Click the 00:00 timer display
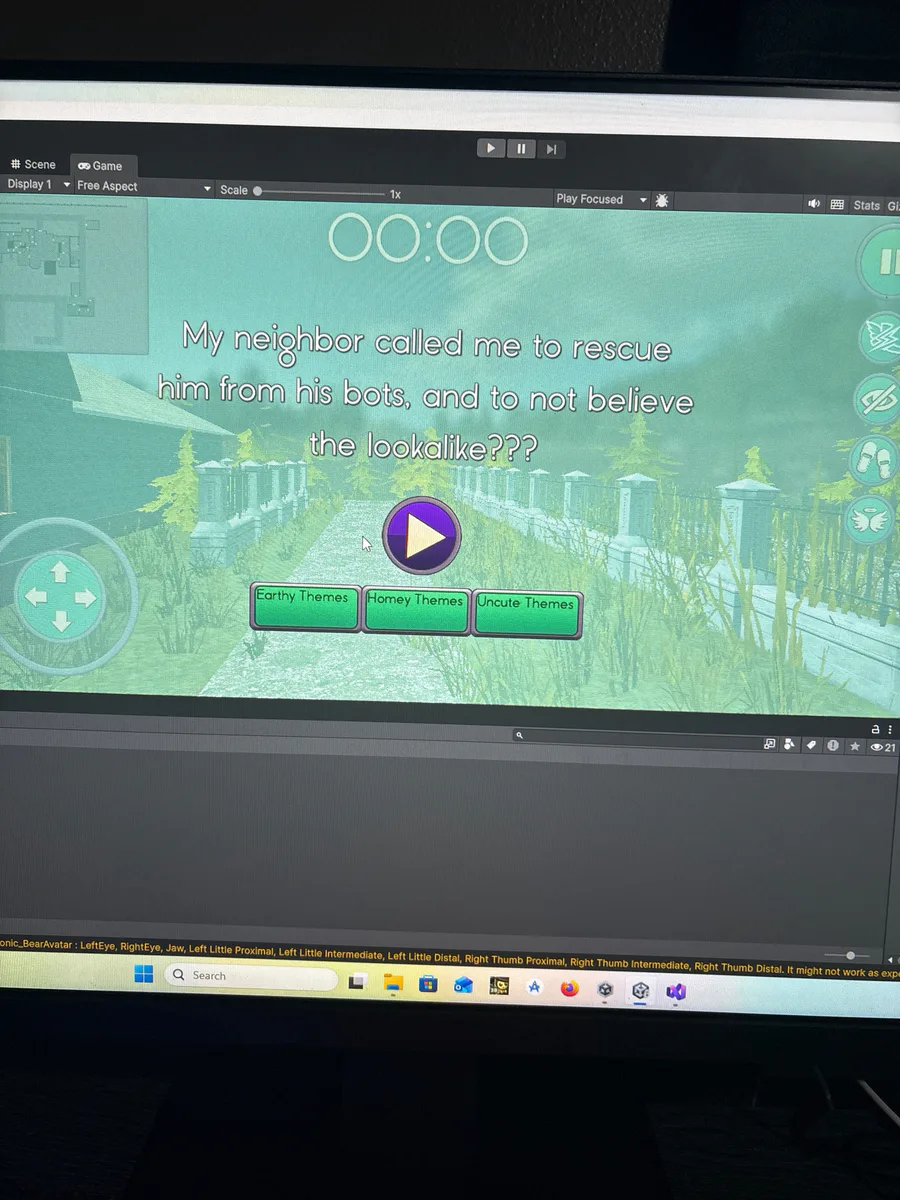 point(428,240)
